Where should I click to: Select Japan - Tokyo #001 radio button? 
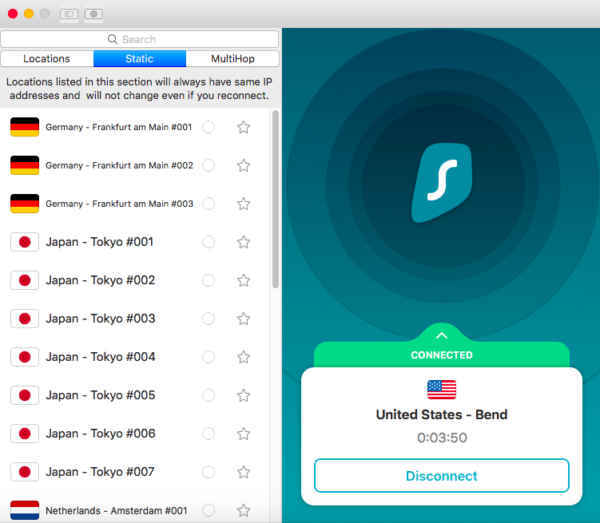[x=209, y=242]
